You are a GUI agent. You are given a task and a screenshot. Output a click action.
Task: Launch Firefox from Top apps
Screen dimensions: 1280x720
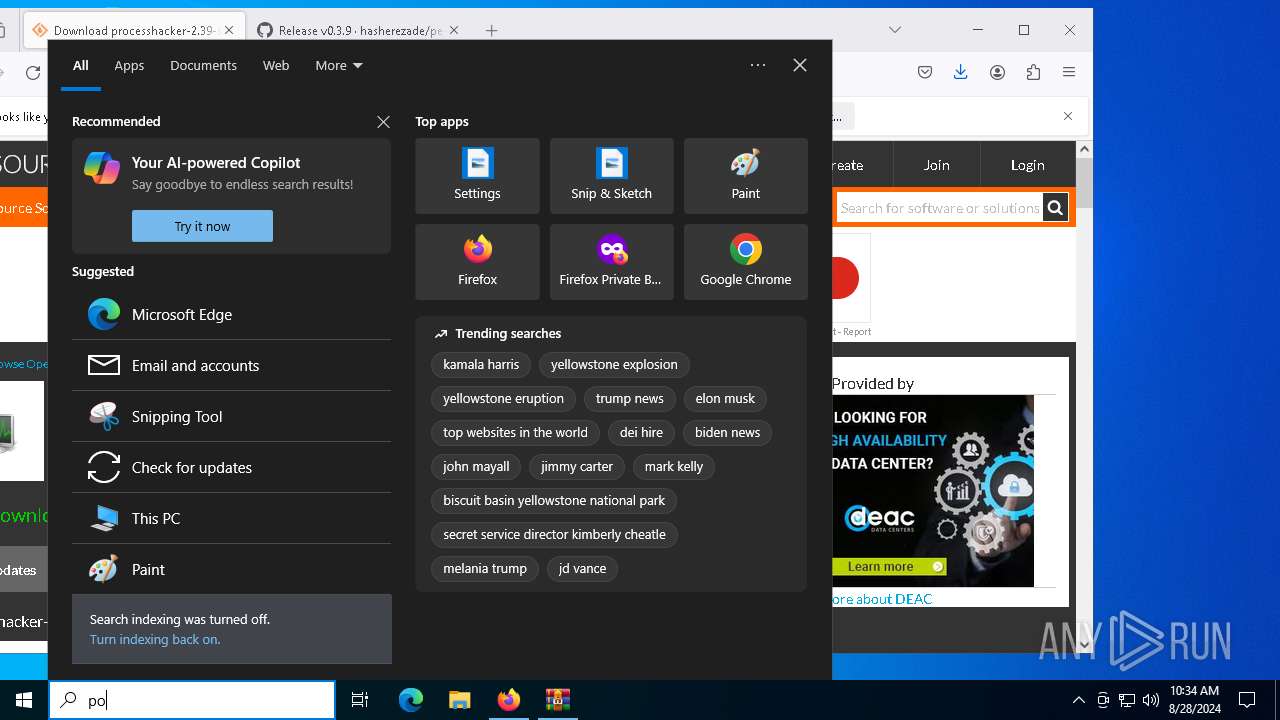tap(477, 262)
